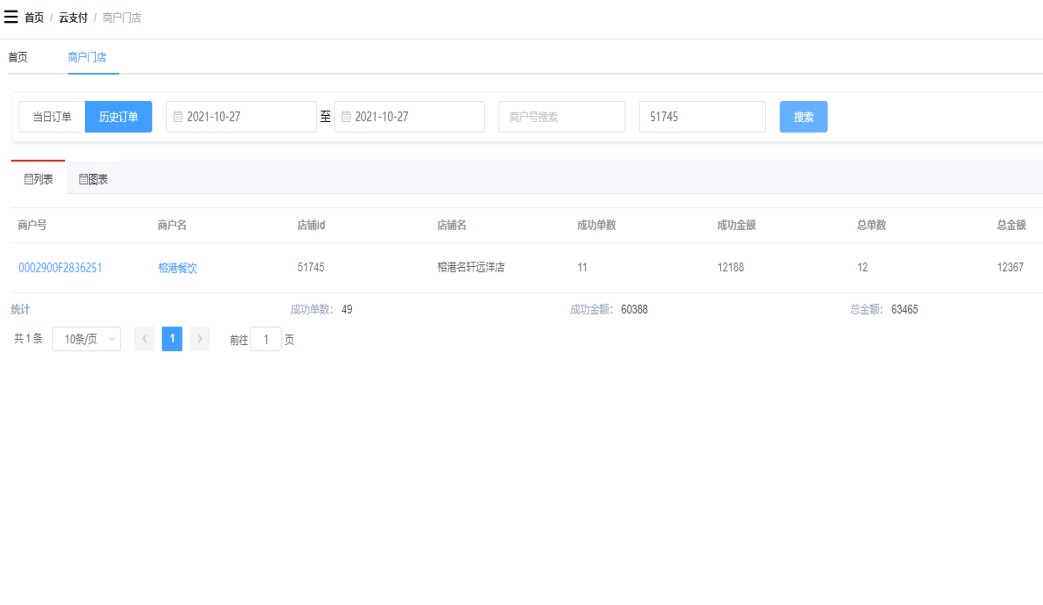Go to next page arrow
Screen dimensions: 1043x605
[199, 339]
